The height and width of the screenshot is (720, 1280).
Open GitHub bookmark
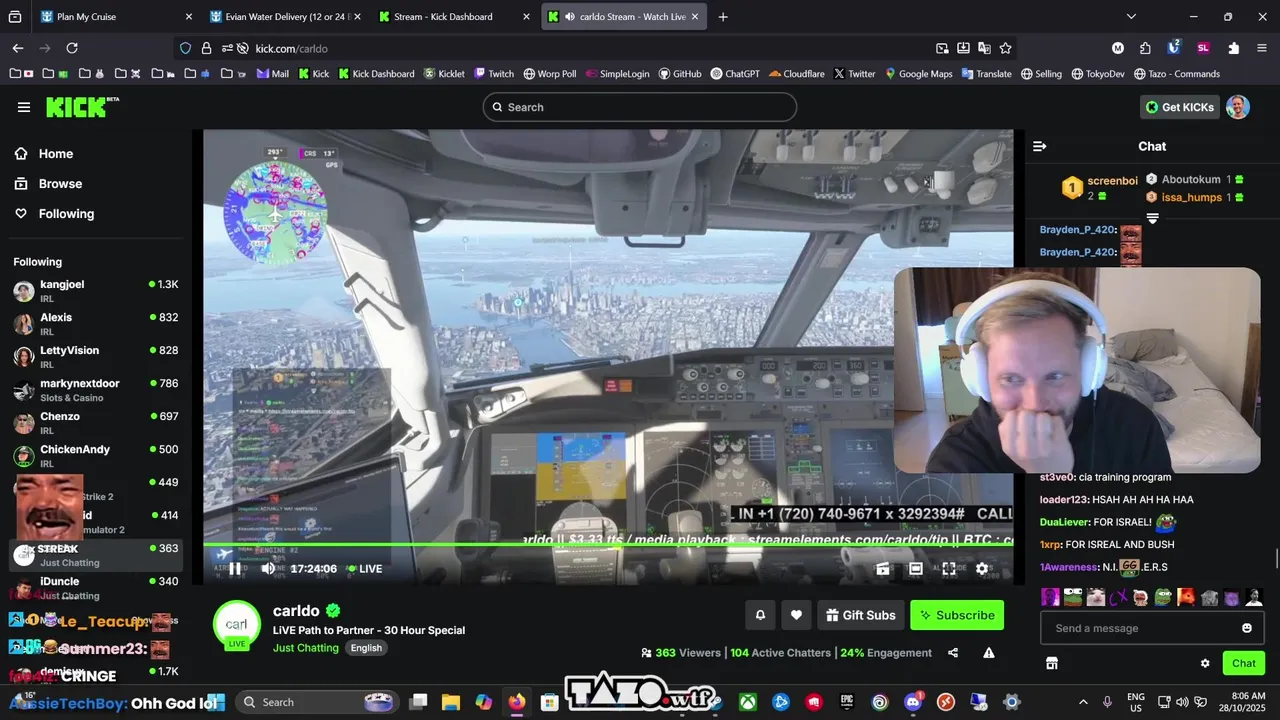point(680,74)
